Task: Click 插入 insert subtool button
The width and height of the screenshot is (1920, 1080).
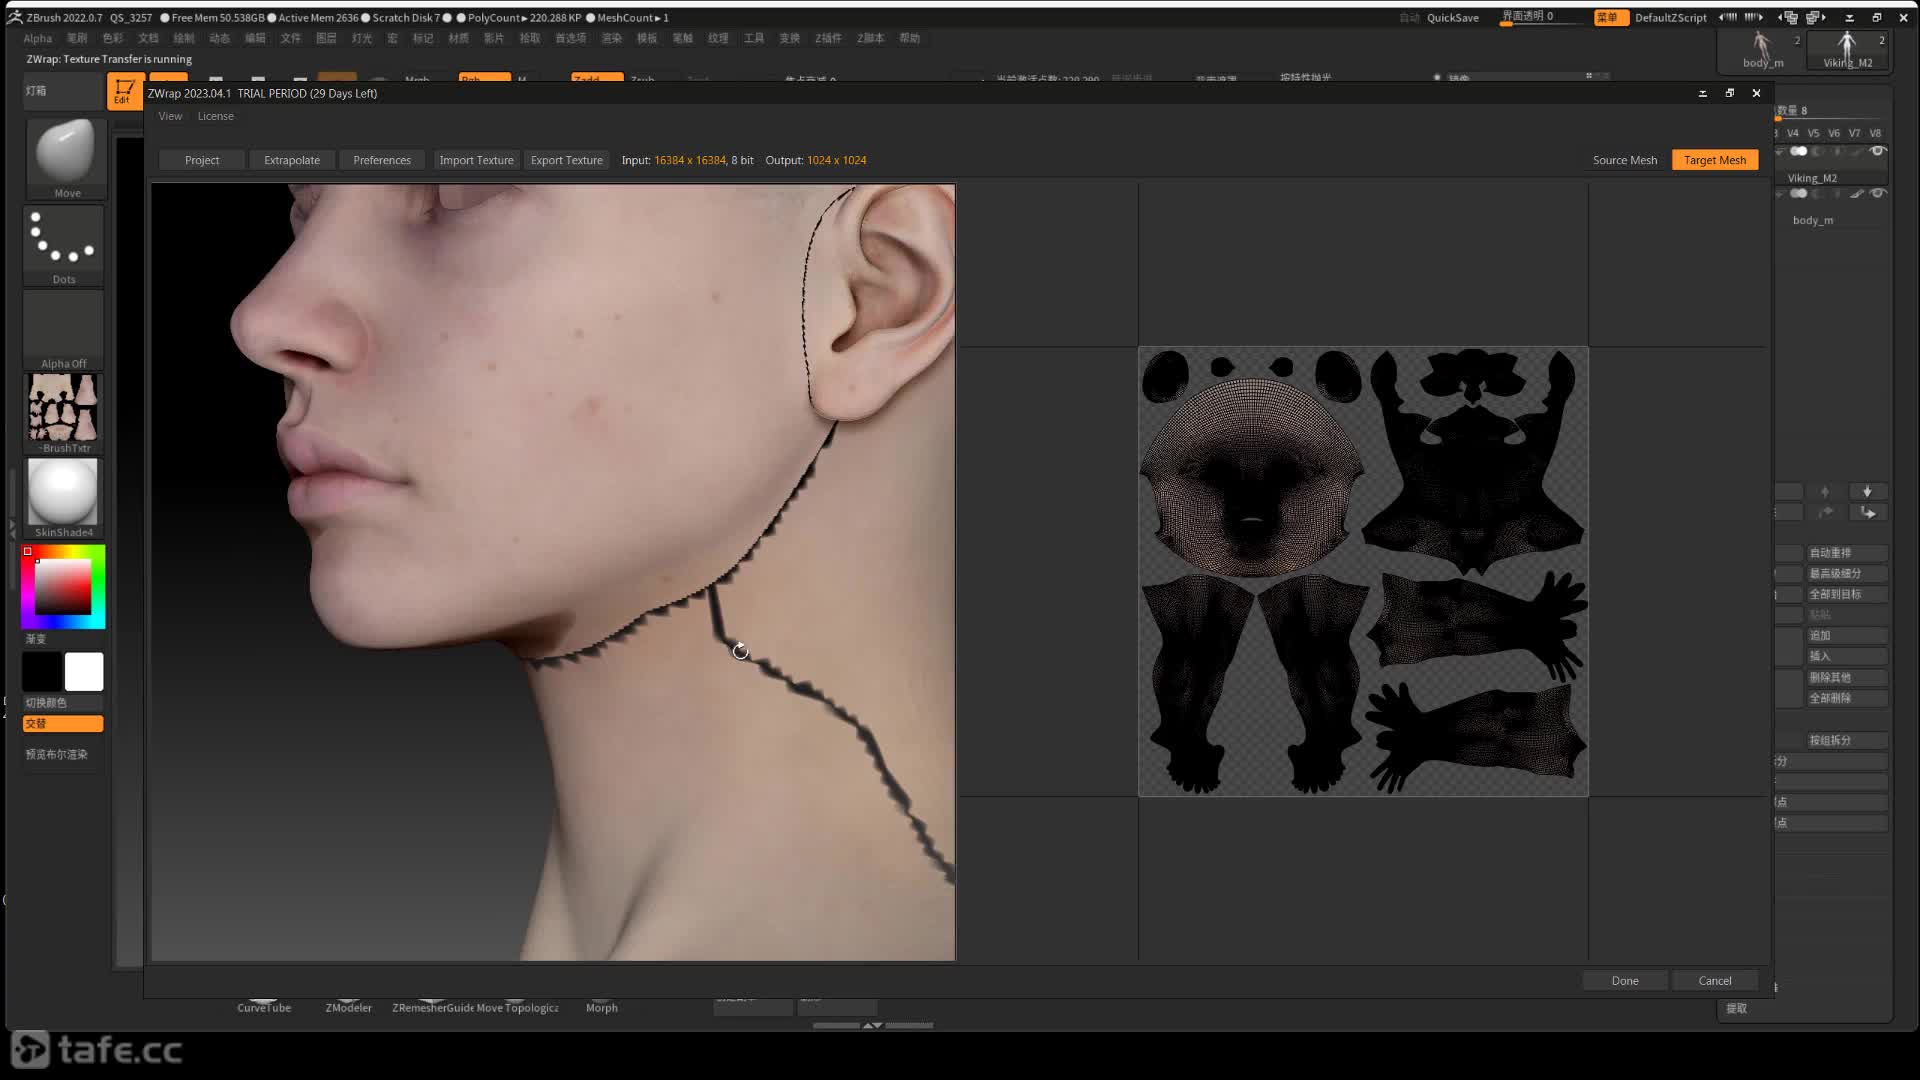Action: coord(1846,656)
